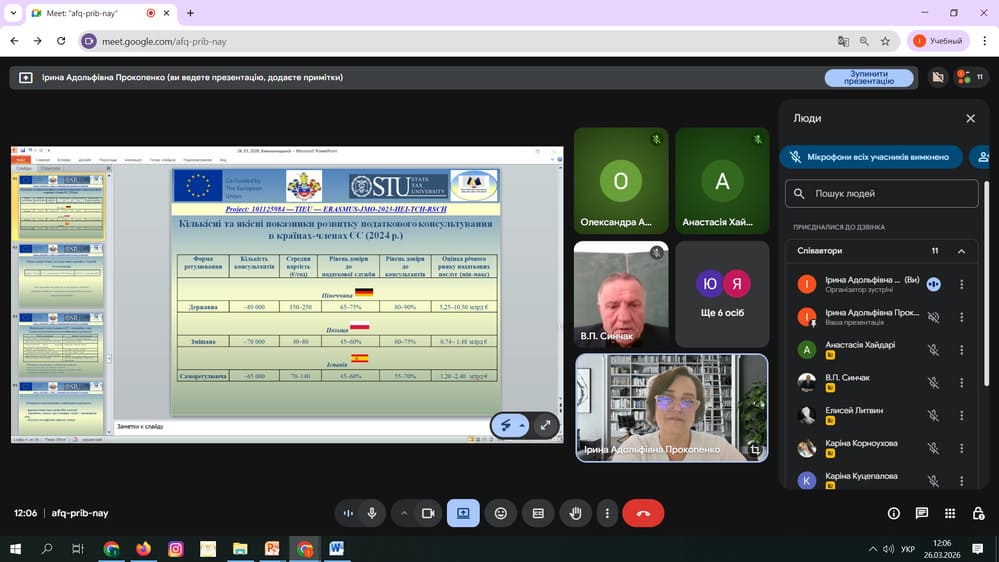Toggle closed captions button
Screen dimensions: 999x562
point(538,513)
